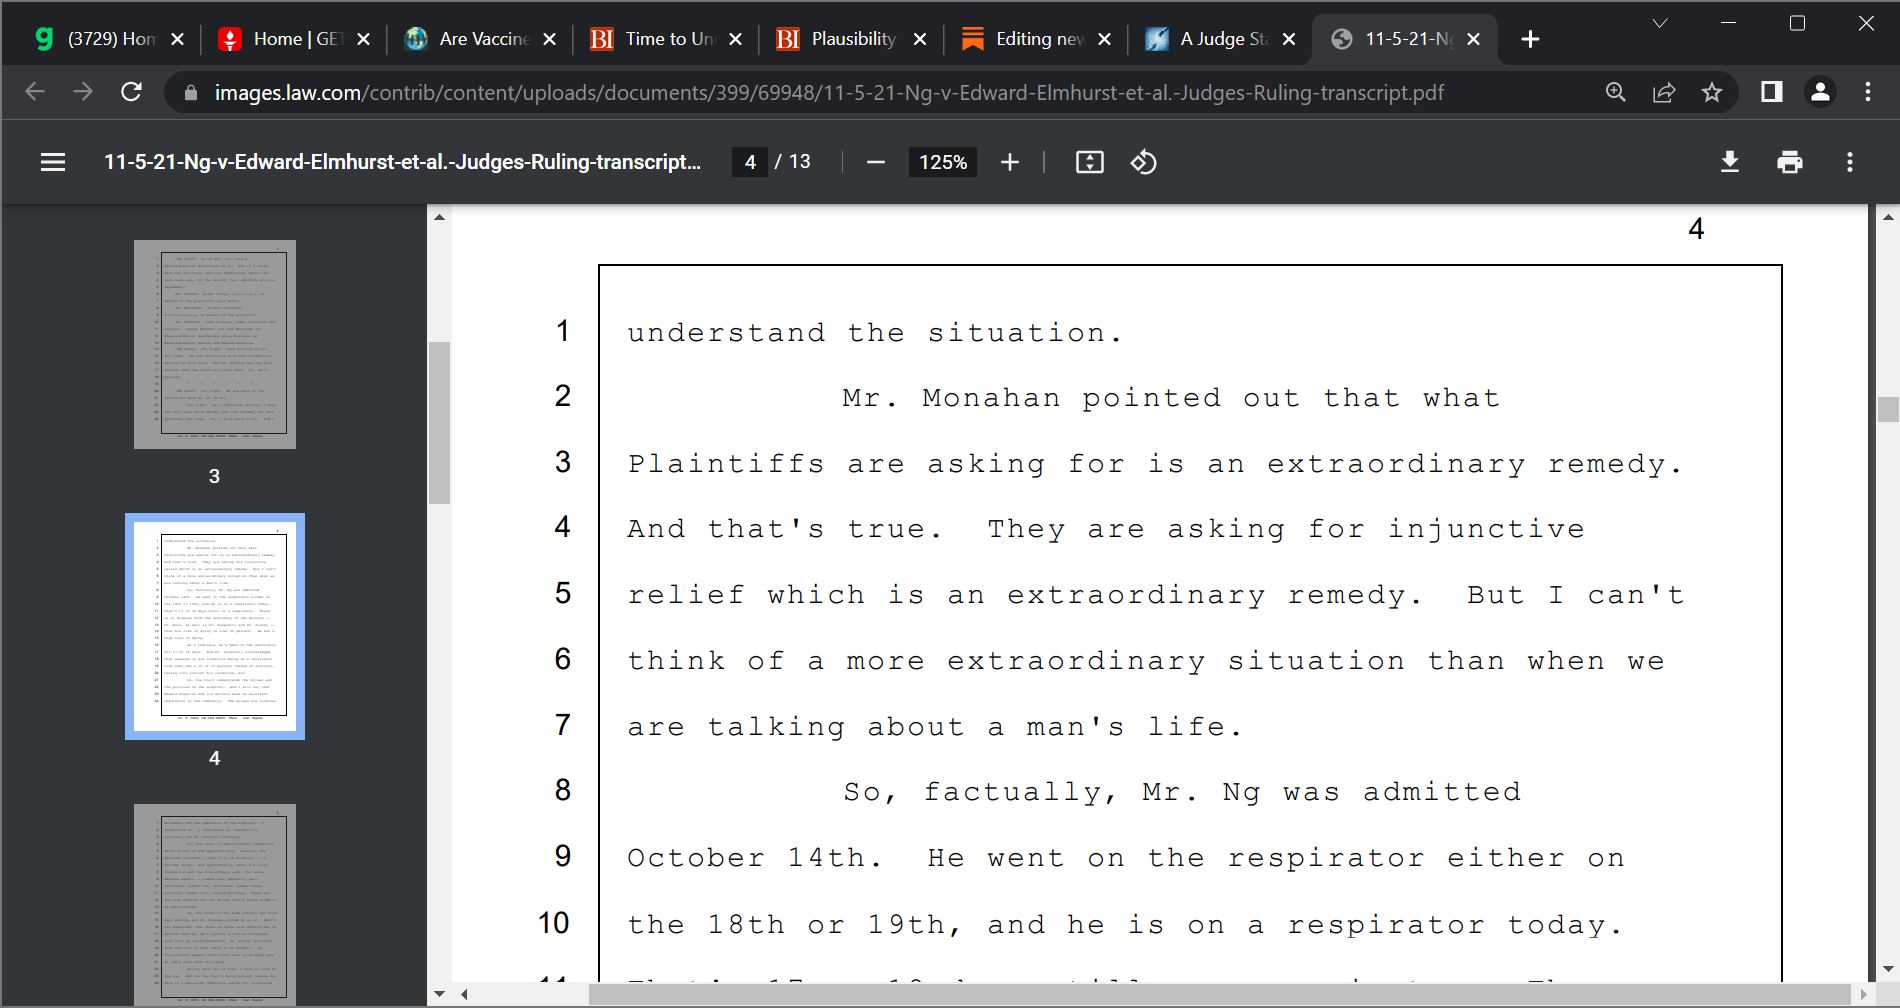1900x1008 pixels.
Task: Click the text 'understand the situation.'
Action: tap(875, 332)
